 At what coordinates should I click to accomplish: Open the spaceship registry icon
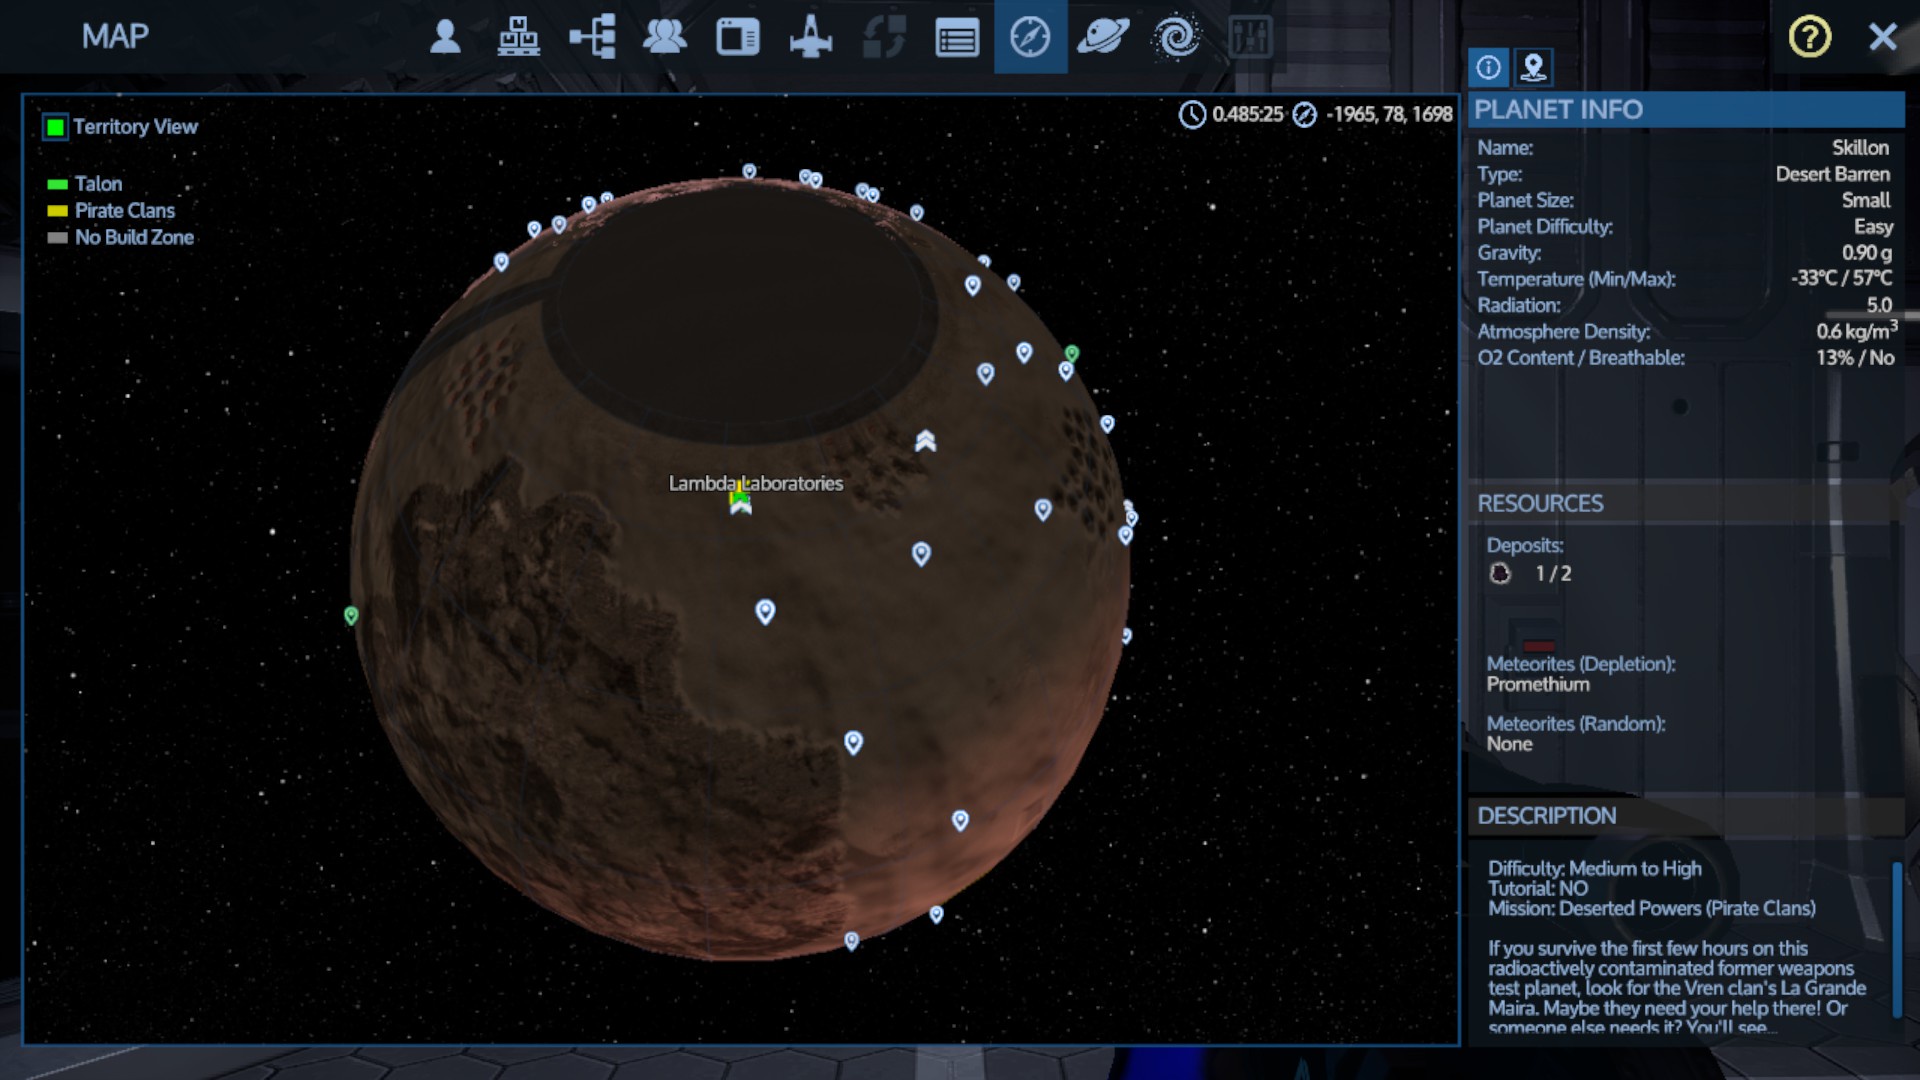point(810,37)
